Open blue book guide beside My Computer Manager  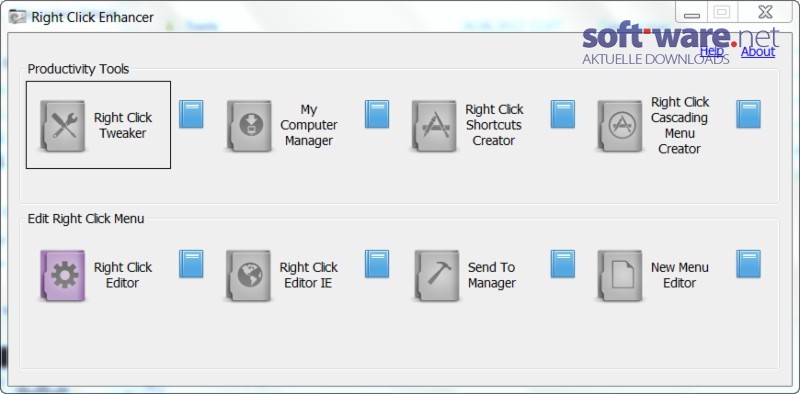point(377,114)
